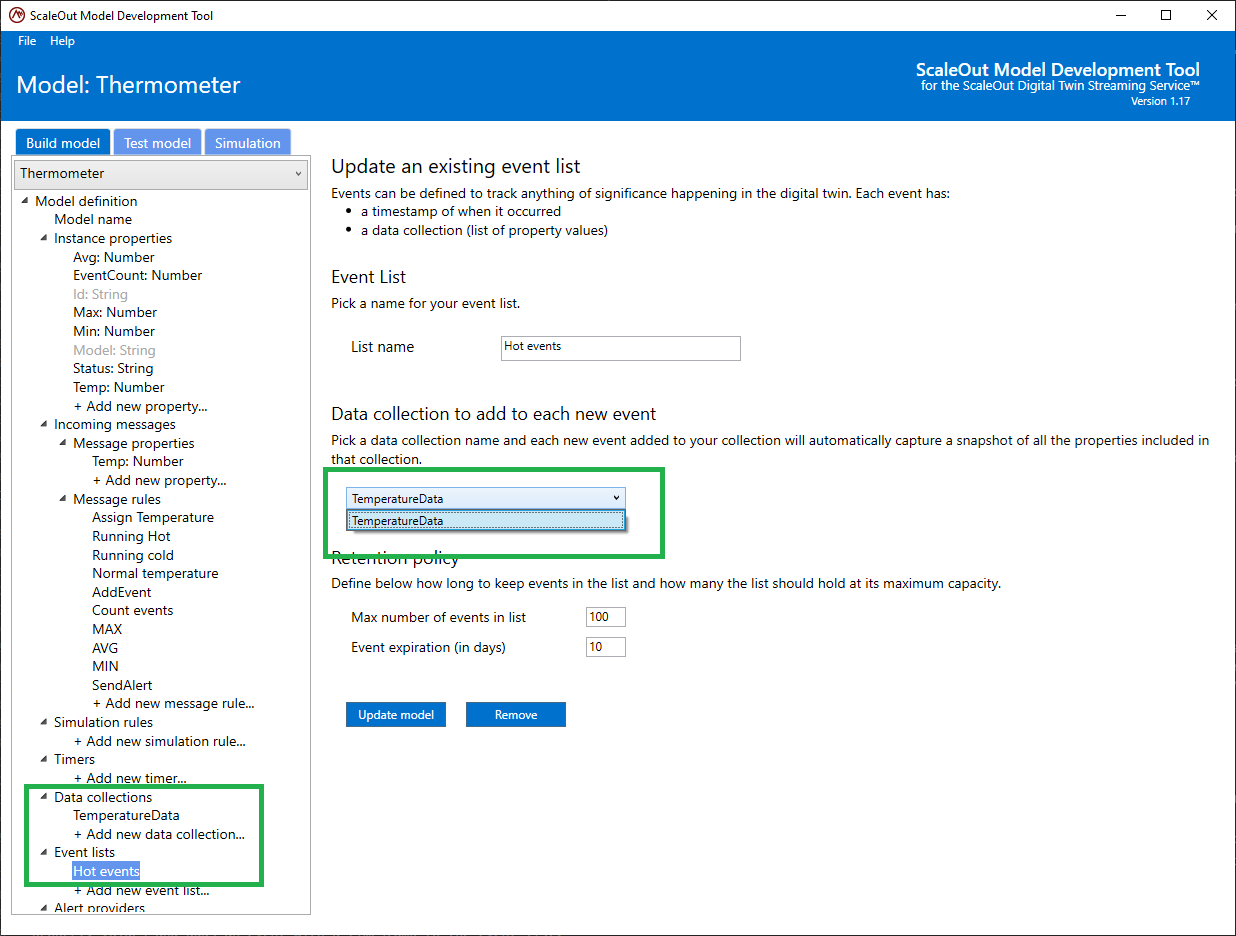Click Add new timer
The width and height of the screenshot is (1236, 936).
(130, 778)
